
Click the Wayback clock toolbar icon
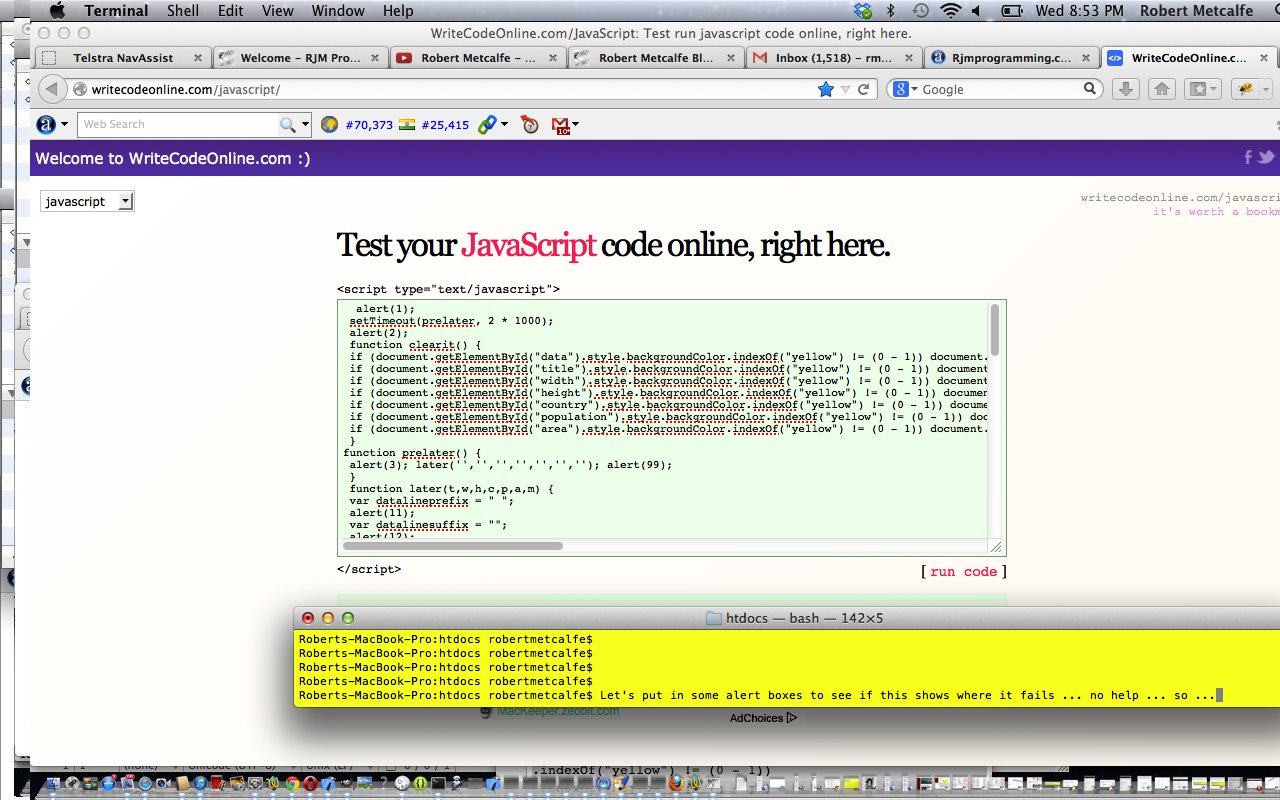pos(529,125)
